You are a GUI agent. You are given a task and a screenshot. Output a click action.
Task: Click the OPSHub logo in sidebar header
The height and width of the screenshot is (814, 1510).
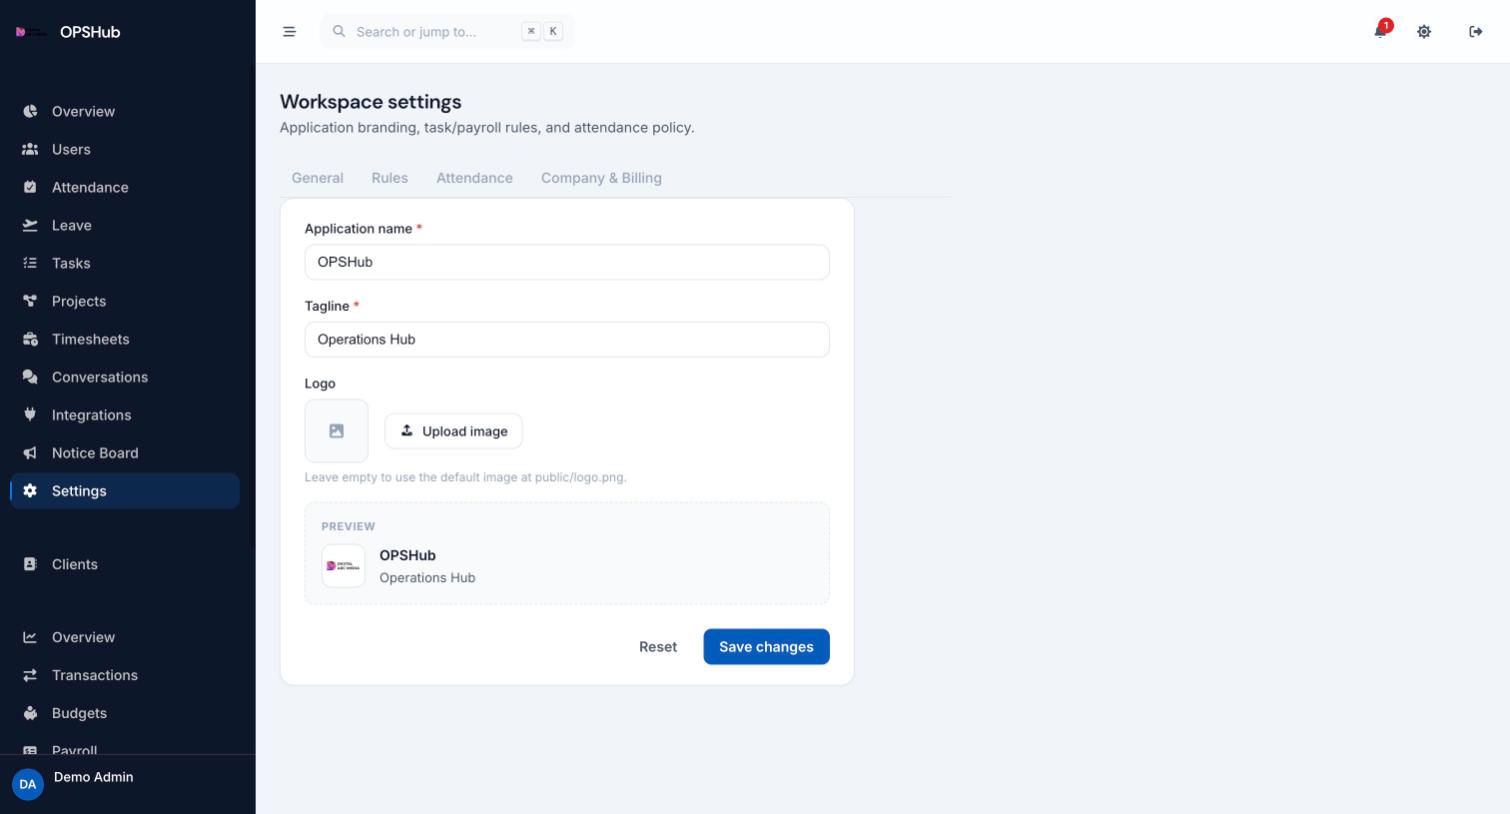click(x=31, y=32)
